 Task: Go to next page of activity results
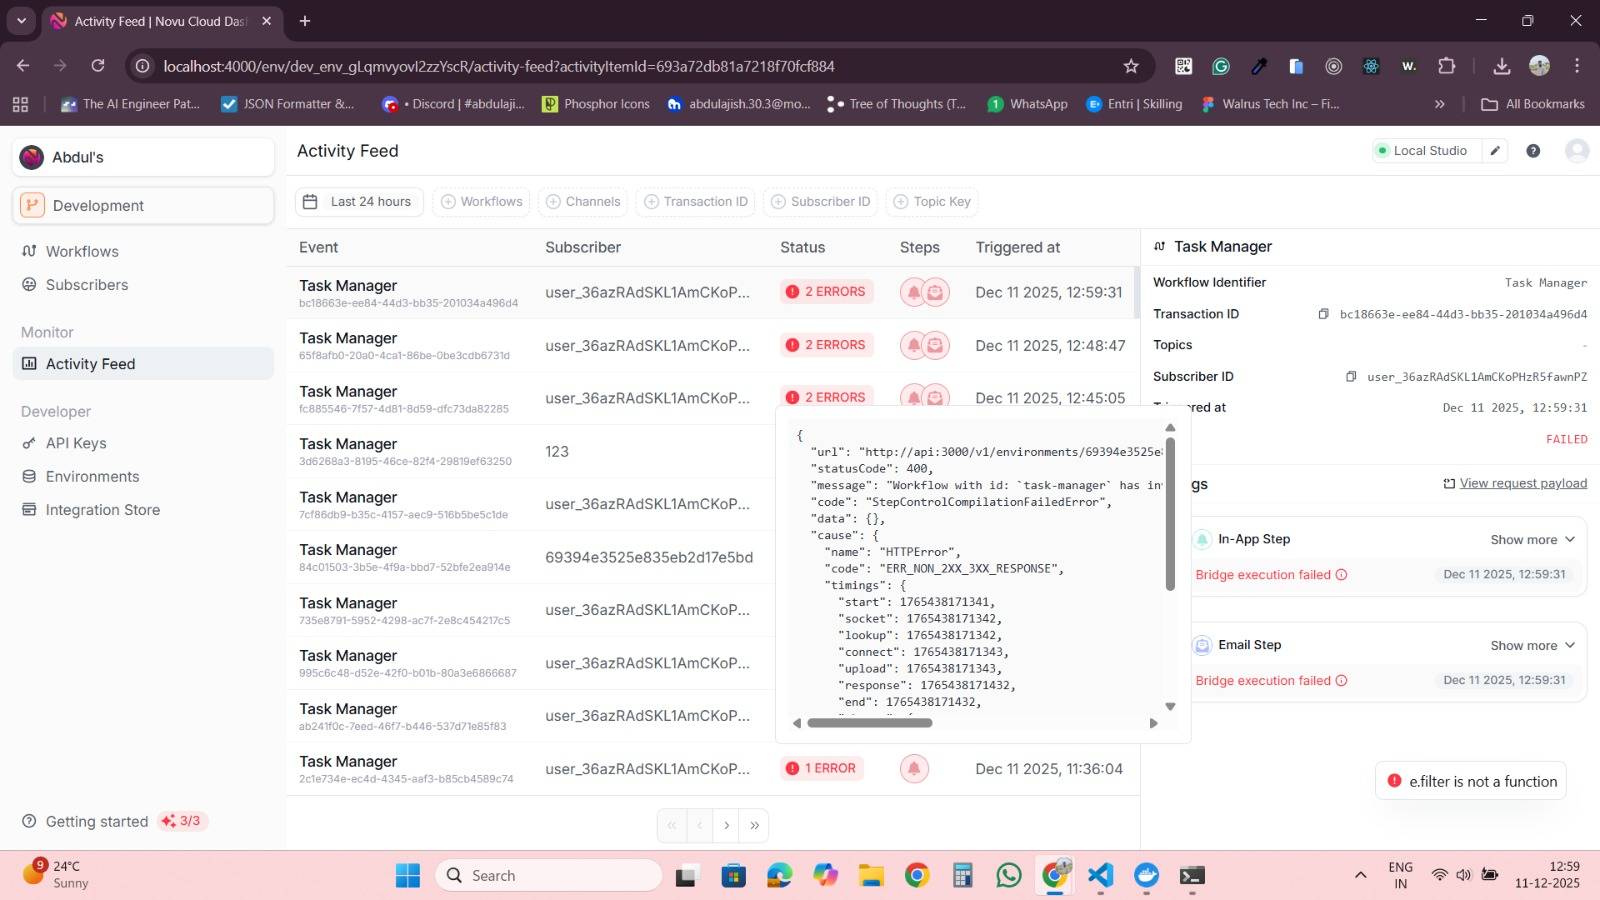(x=727, y=825)
